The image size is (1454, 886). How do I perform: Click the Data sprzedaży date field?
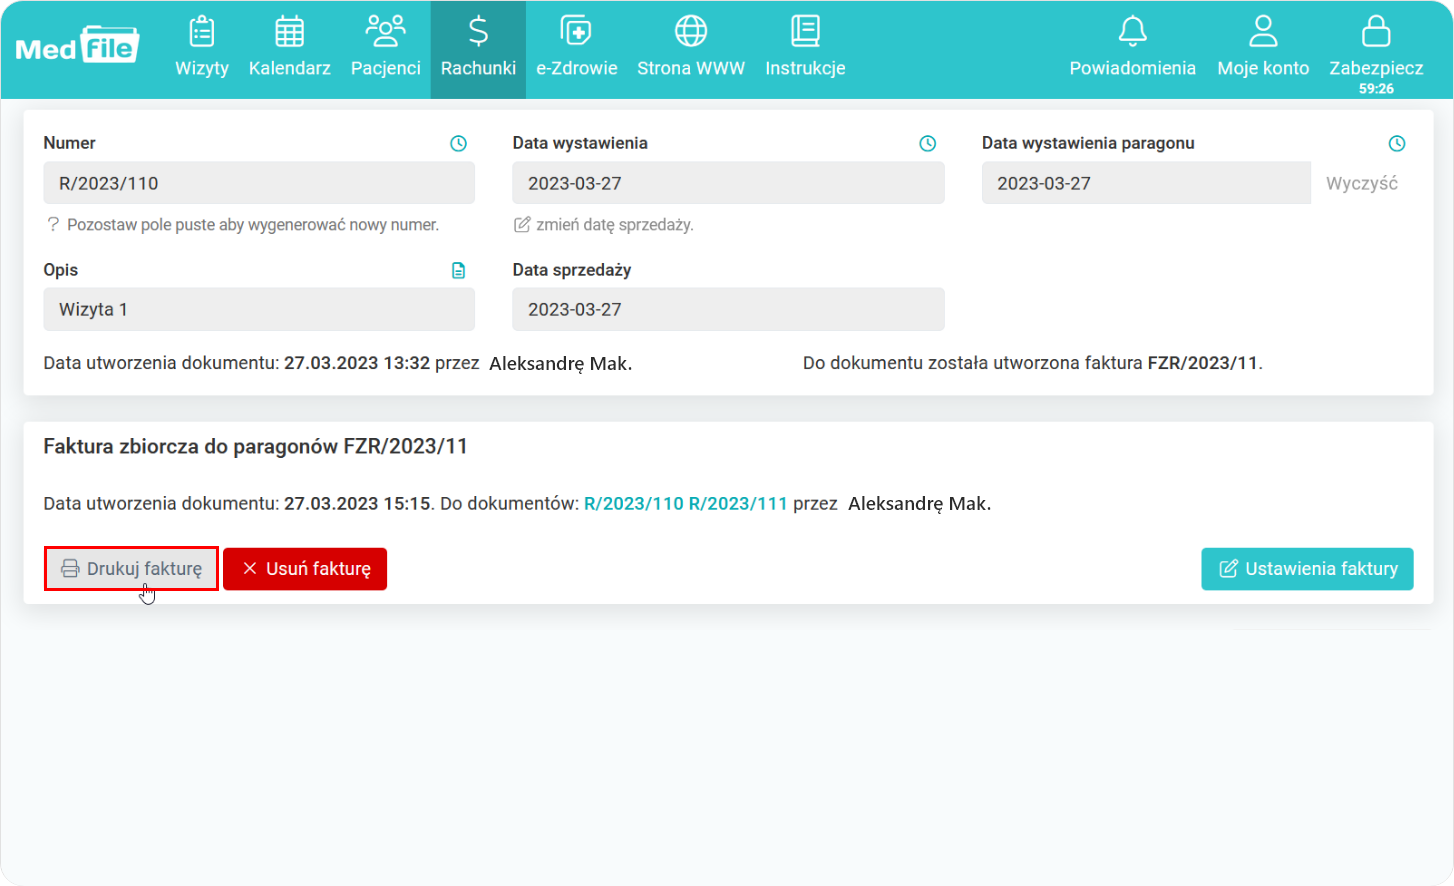click(728, 309)
